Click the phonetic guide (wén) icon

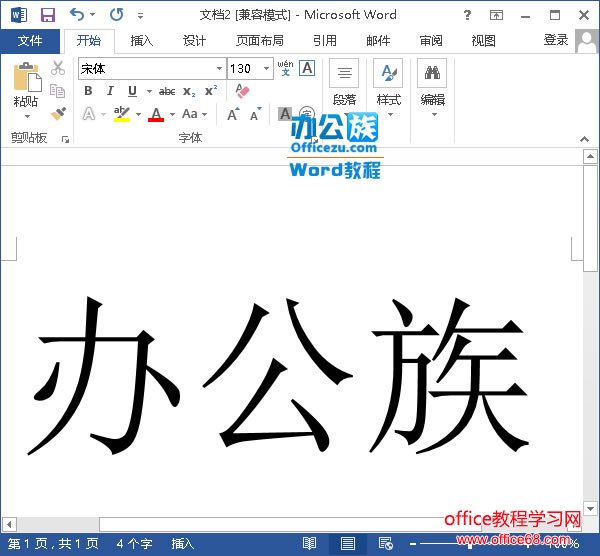click(285, 68)
